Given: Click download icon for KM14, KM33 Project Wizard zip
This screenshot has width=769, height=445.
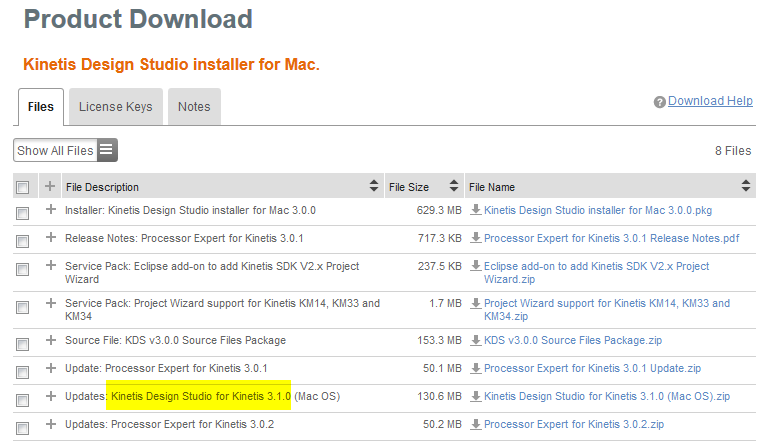Looking at the screenshot, I should 475,303.
